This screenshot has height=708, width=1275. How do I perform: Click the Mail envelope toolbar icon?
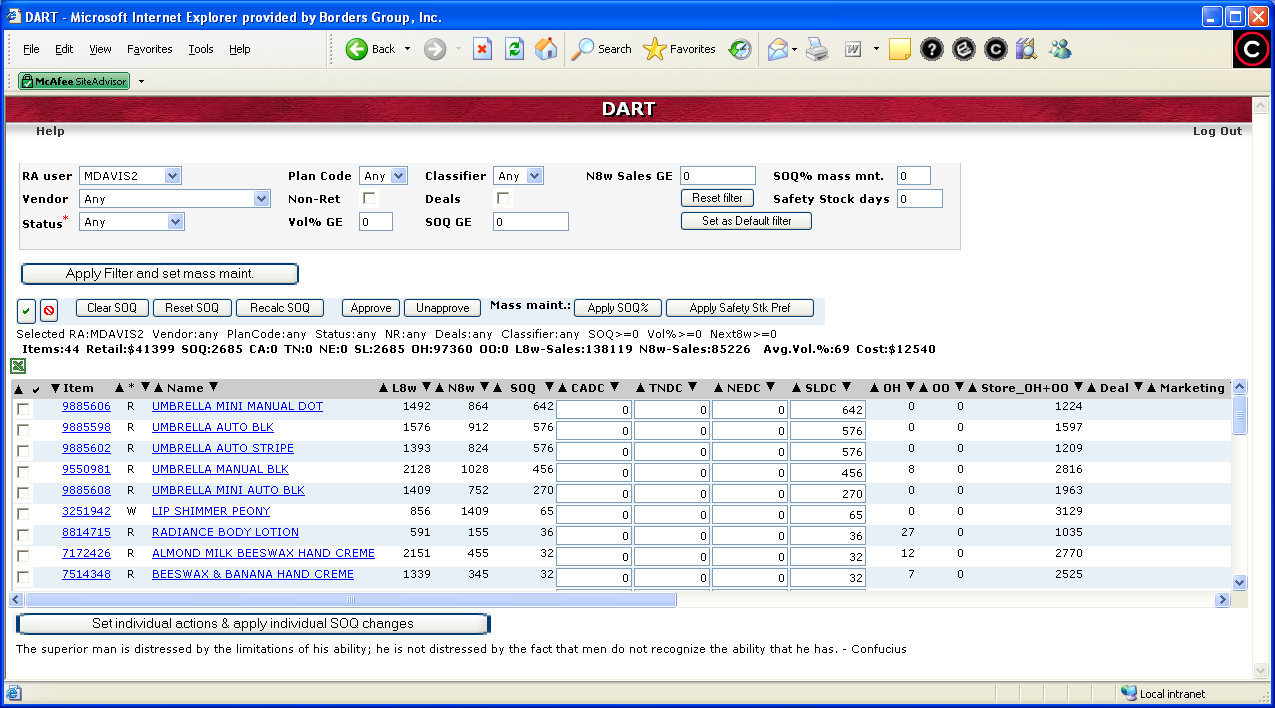pos(777,49)
